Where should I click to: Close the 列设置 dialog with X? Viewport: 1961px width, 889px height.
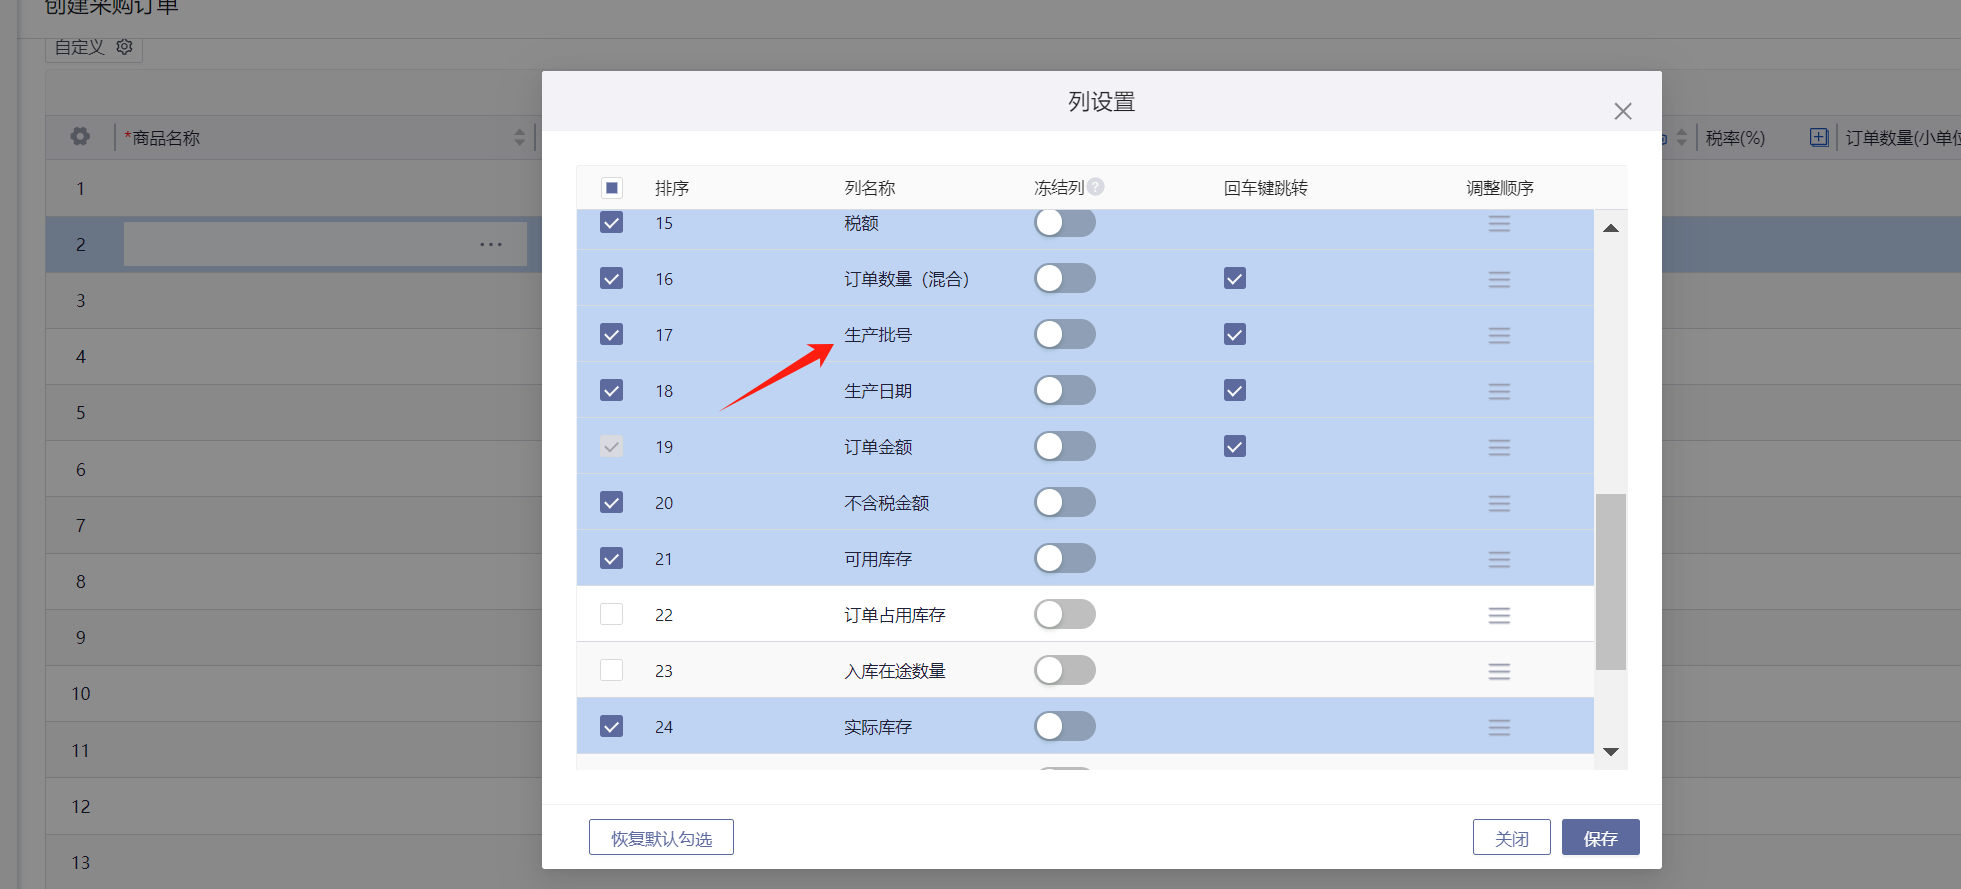pyautogui.click(x=1623, y=111)
